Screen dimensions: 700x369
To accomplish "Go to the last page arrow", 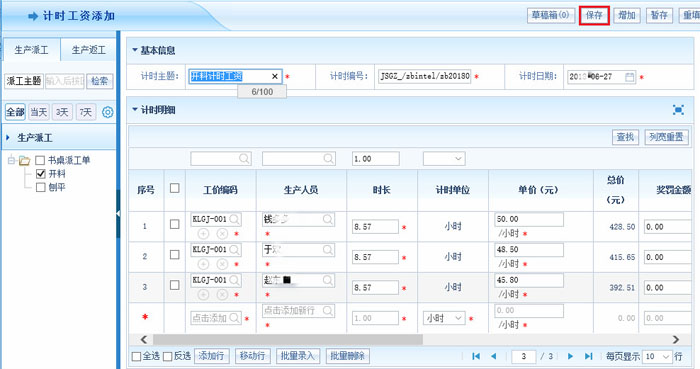I will tap(588, 356).
